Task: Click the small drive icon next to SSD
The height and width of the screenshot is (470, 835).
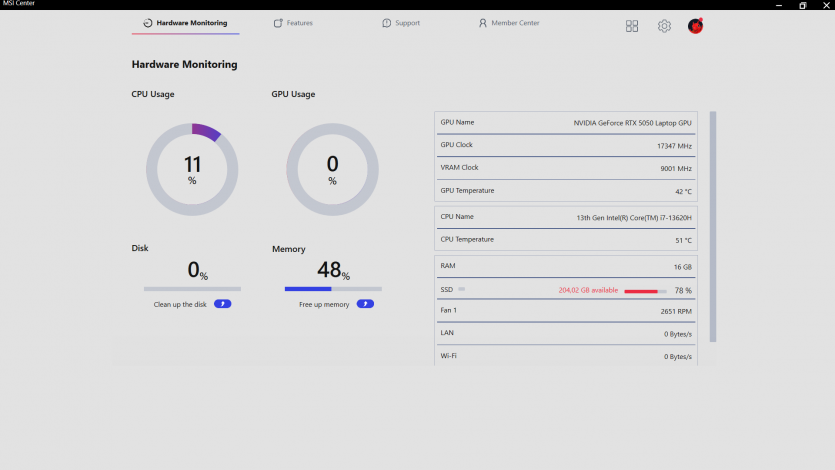Action: click(462, 290)
